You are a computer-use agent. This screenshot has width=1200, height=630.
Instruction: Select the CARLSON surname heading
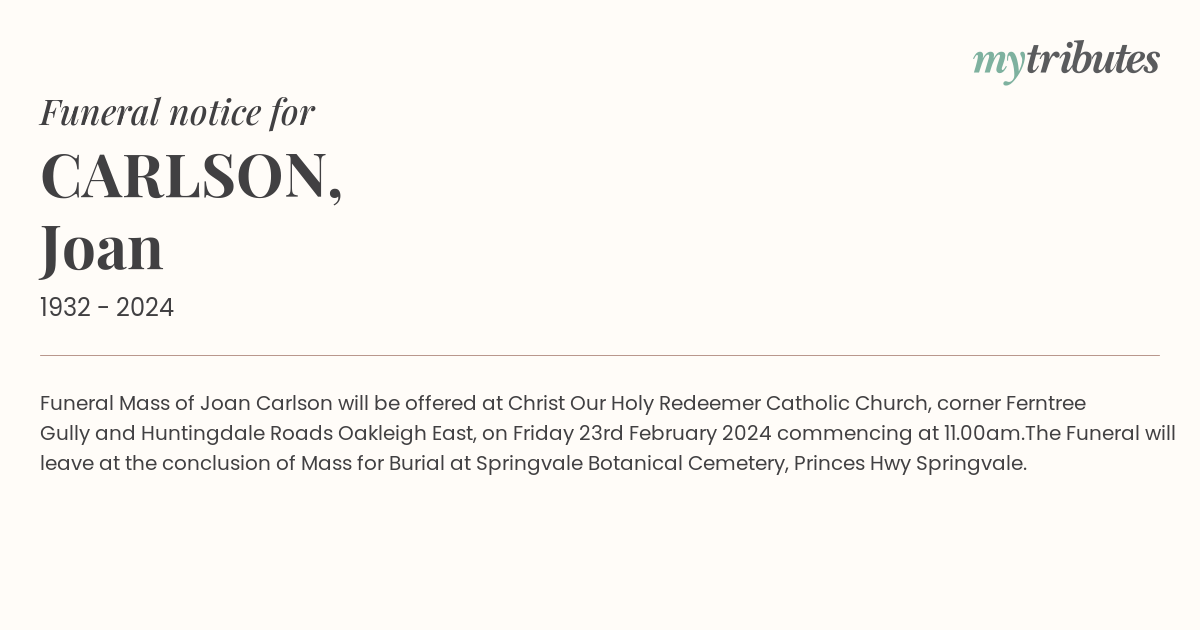(184, 176)
